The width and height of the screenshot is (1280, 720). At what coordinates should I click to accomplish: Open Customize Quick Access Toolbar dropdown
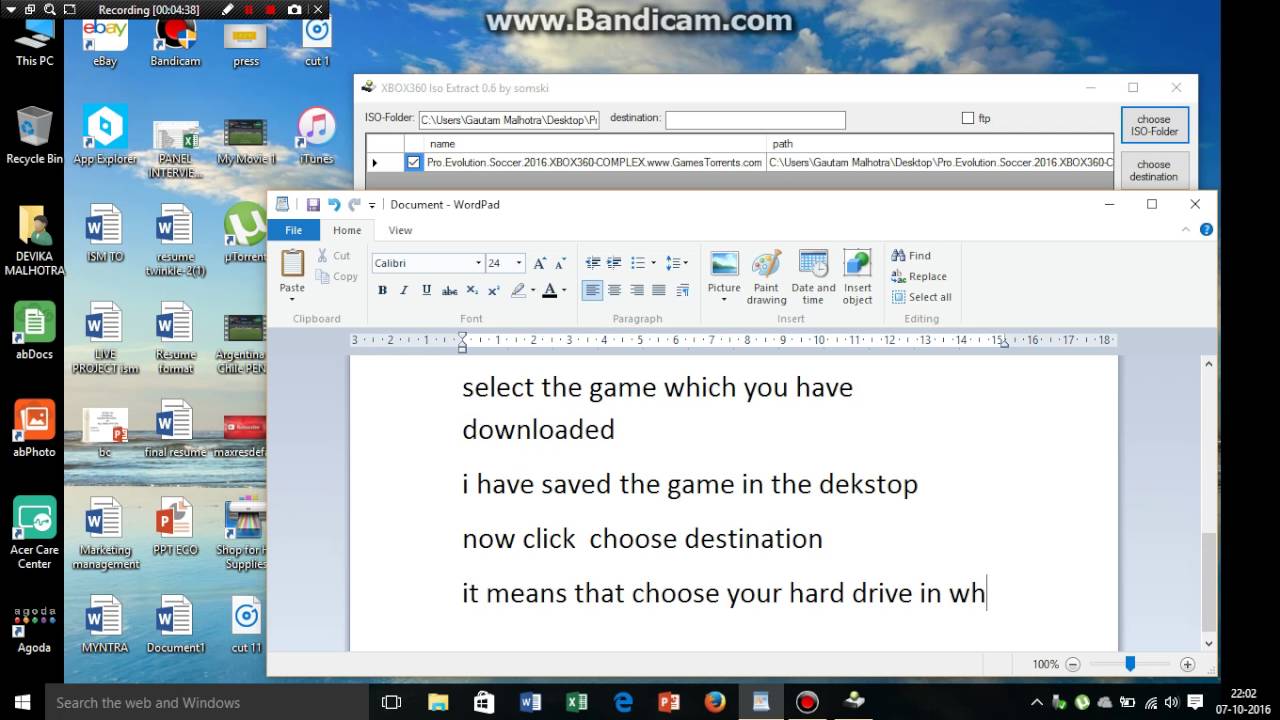point(372,205)
